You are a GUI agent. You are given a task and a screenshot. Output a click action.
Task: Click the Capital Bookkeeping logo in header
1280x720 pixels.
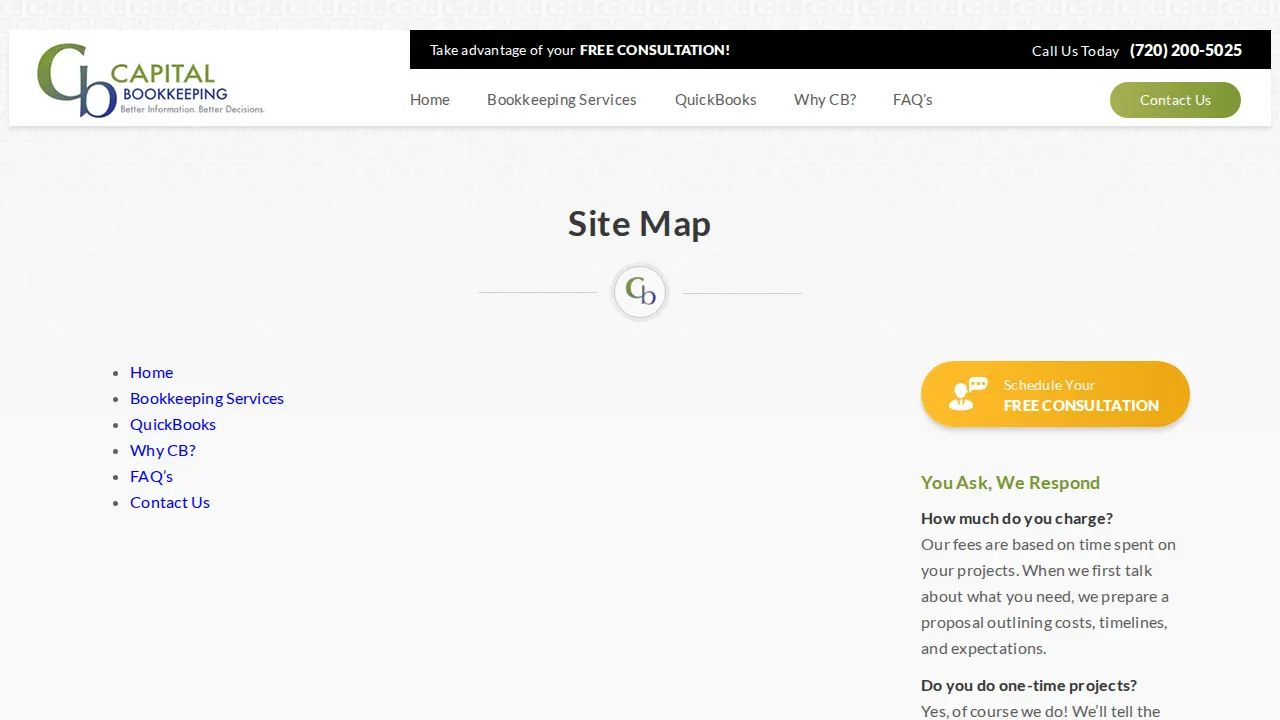coord(150,80)
